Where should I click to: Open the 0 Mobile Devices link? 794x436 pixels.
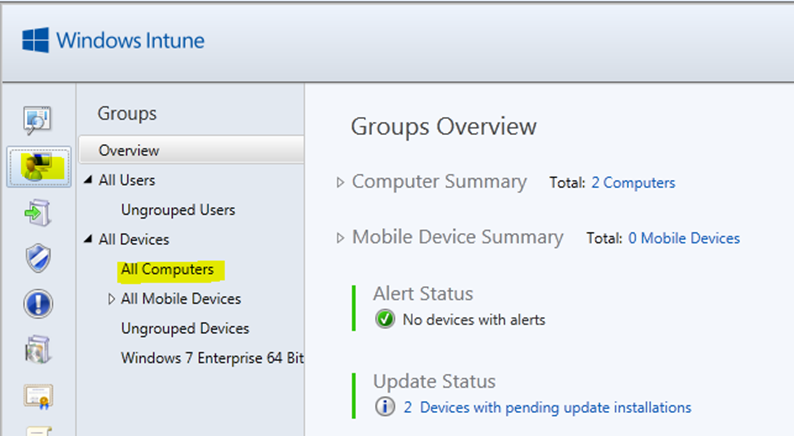pyautogui.click(x=684, y=238)
